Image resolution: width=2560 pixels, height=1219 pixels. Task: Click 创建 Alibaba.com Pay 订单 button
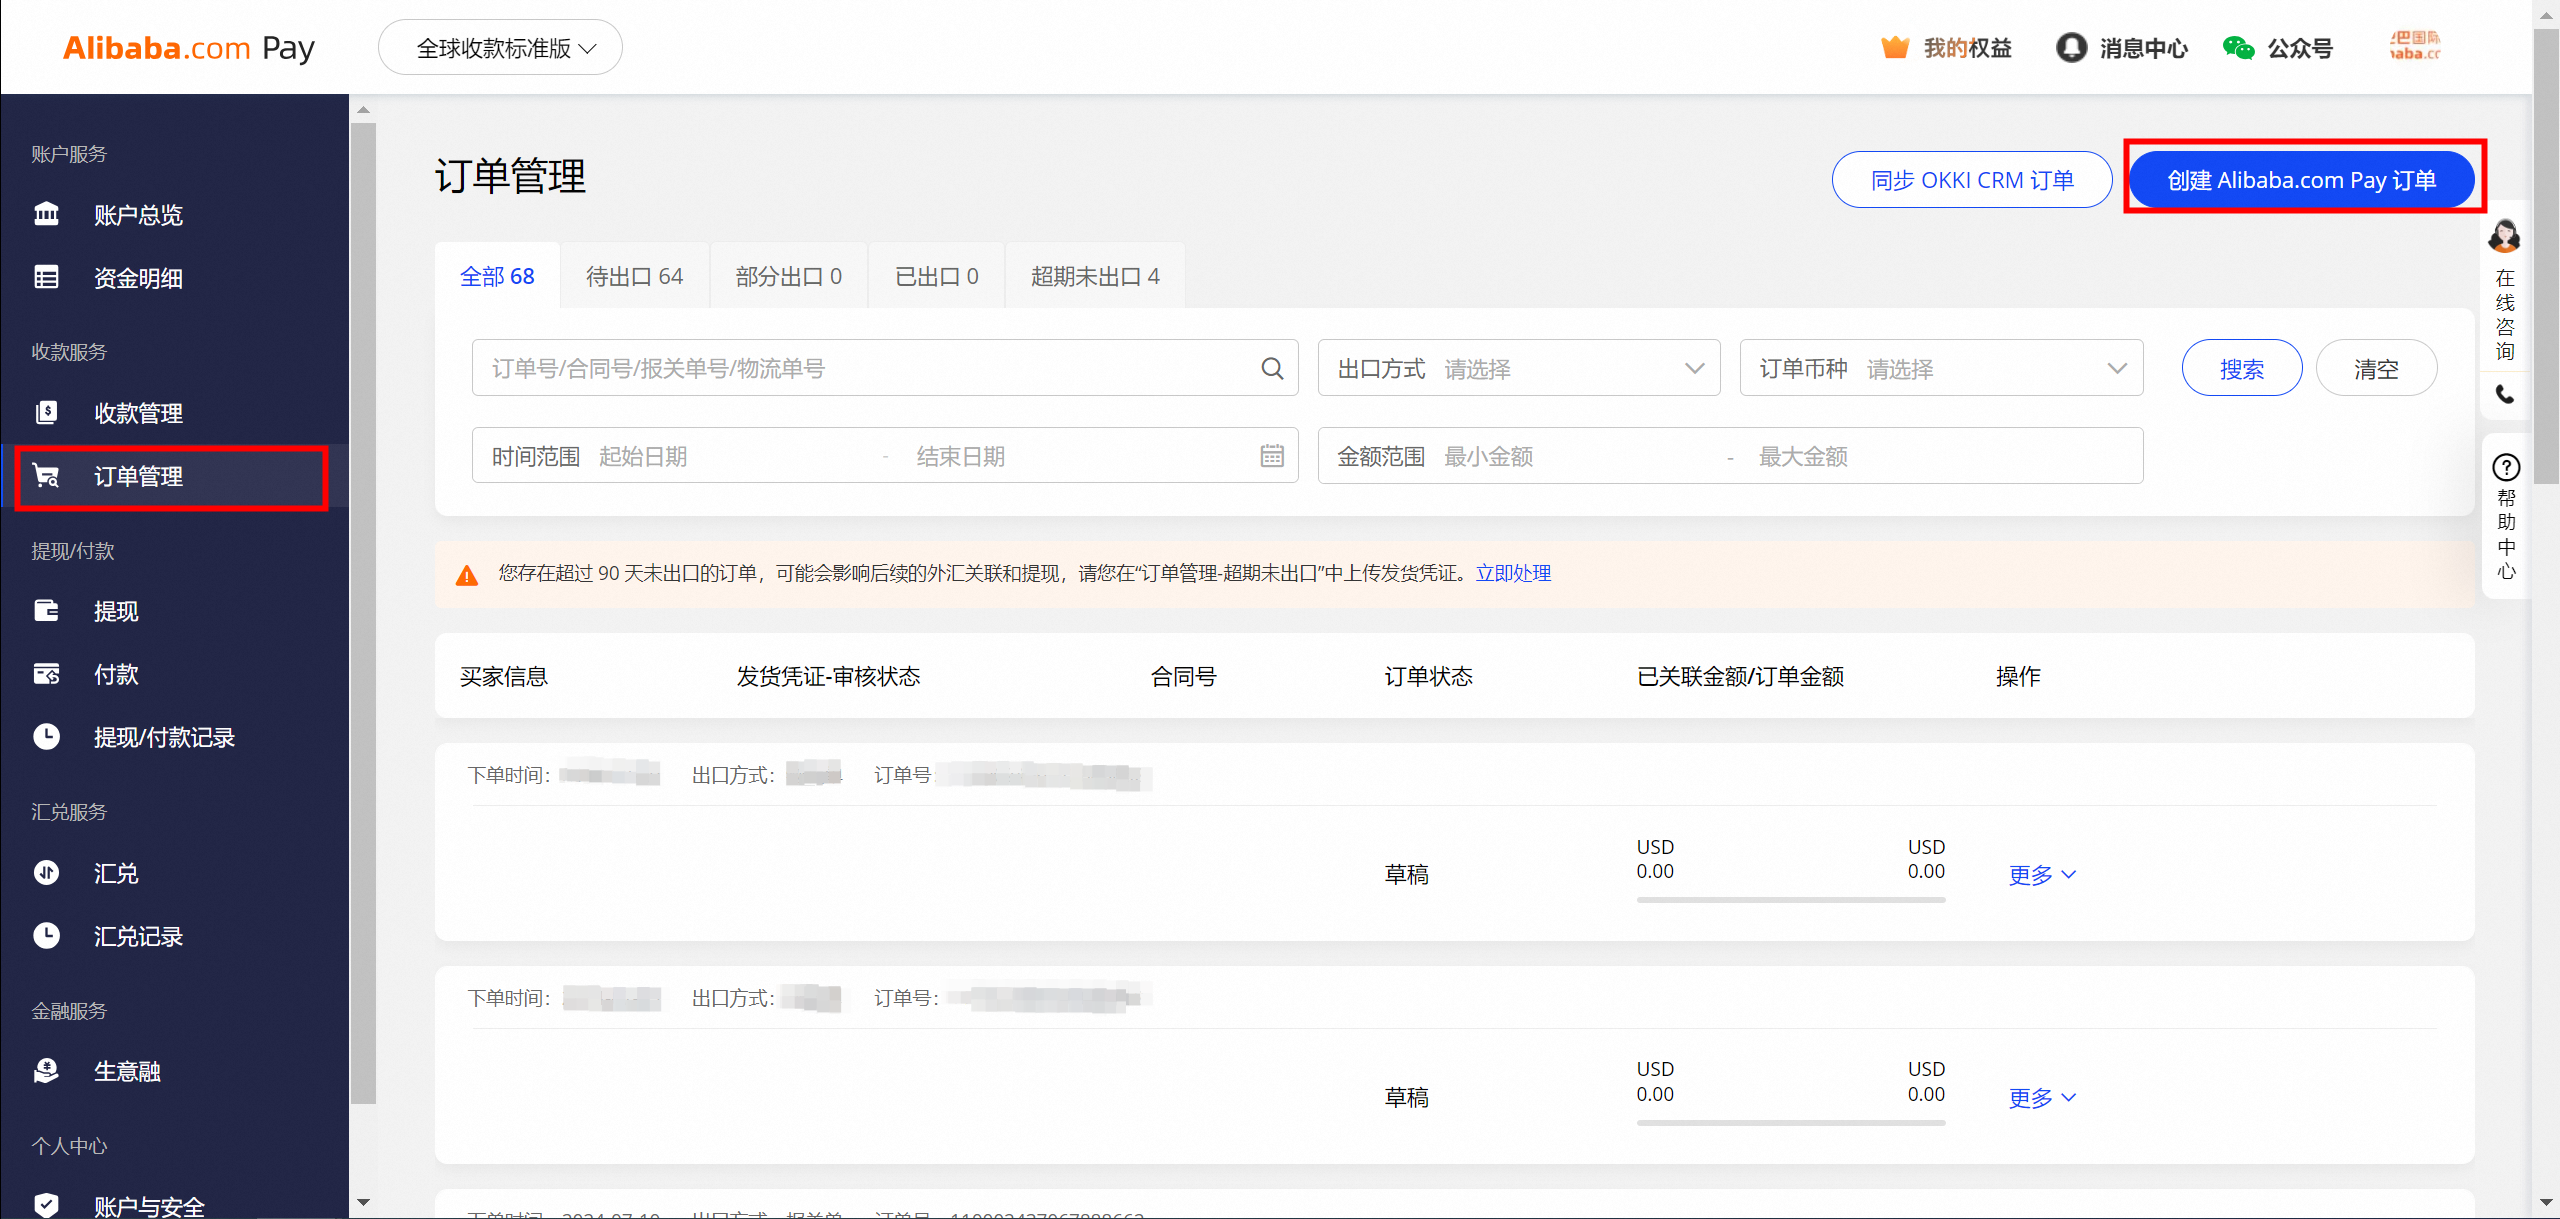point(2301,180)
